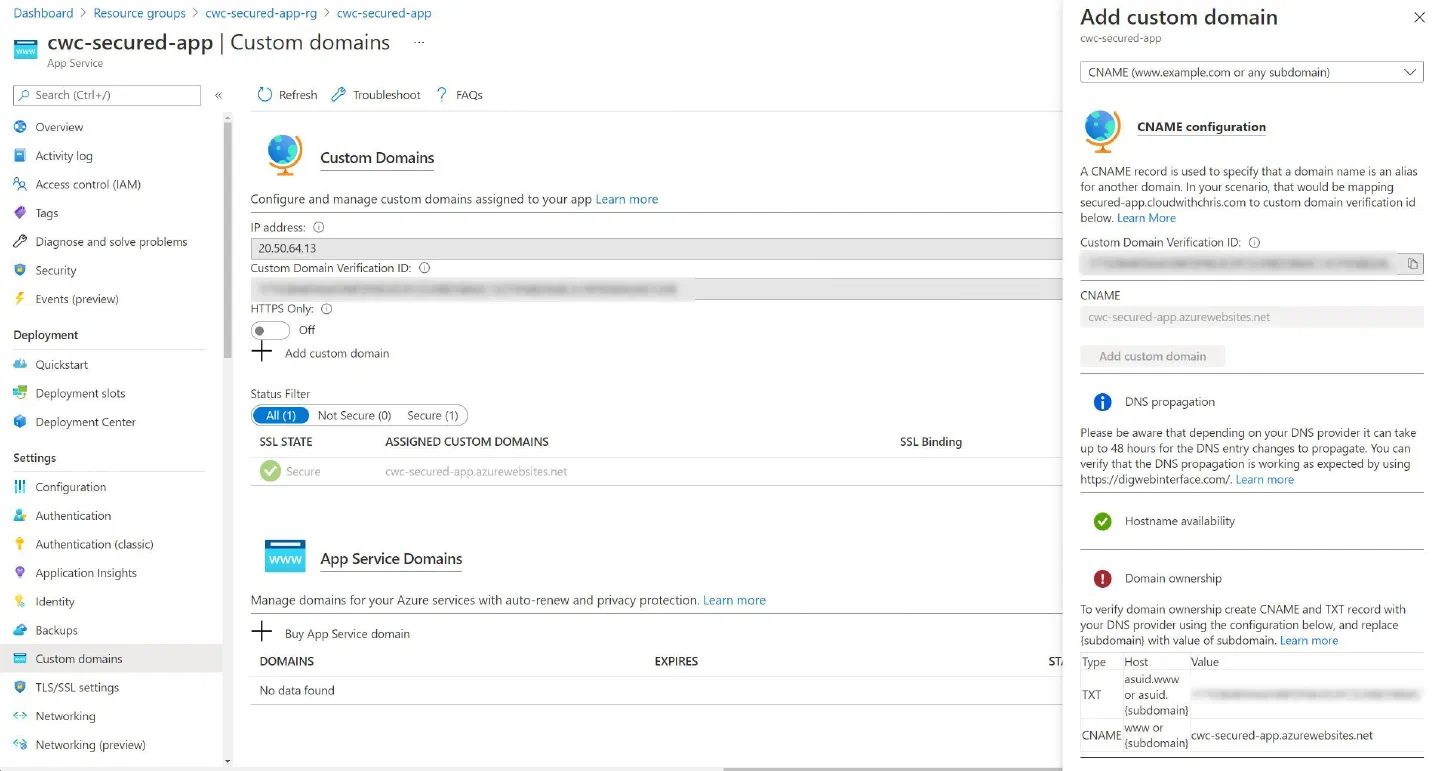Click the Deployment slots icon
This screenshot has width=1440, height=771.
[x=20, y=393]
